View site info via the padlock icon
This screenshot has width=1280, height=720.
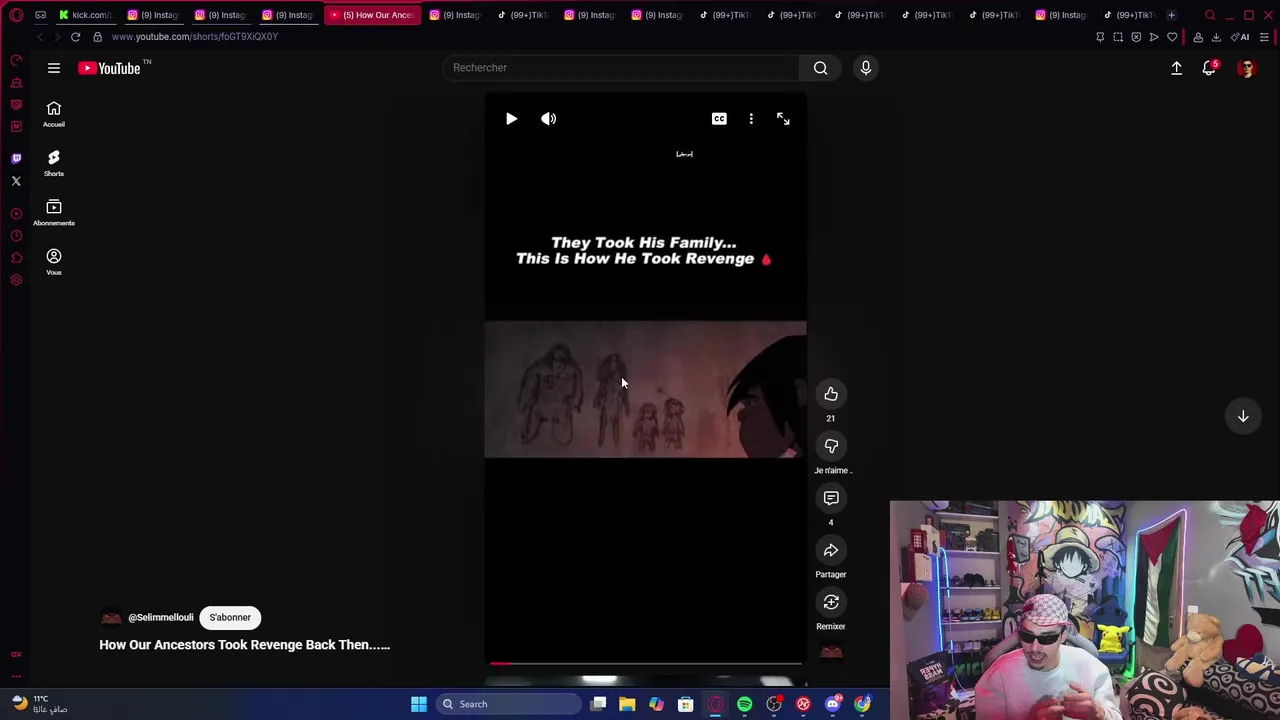pyautogui.click(x=97, y=37)
